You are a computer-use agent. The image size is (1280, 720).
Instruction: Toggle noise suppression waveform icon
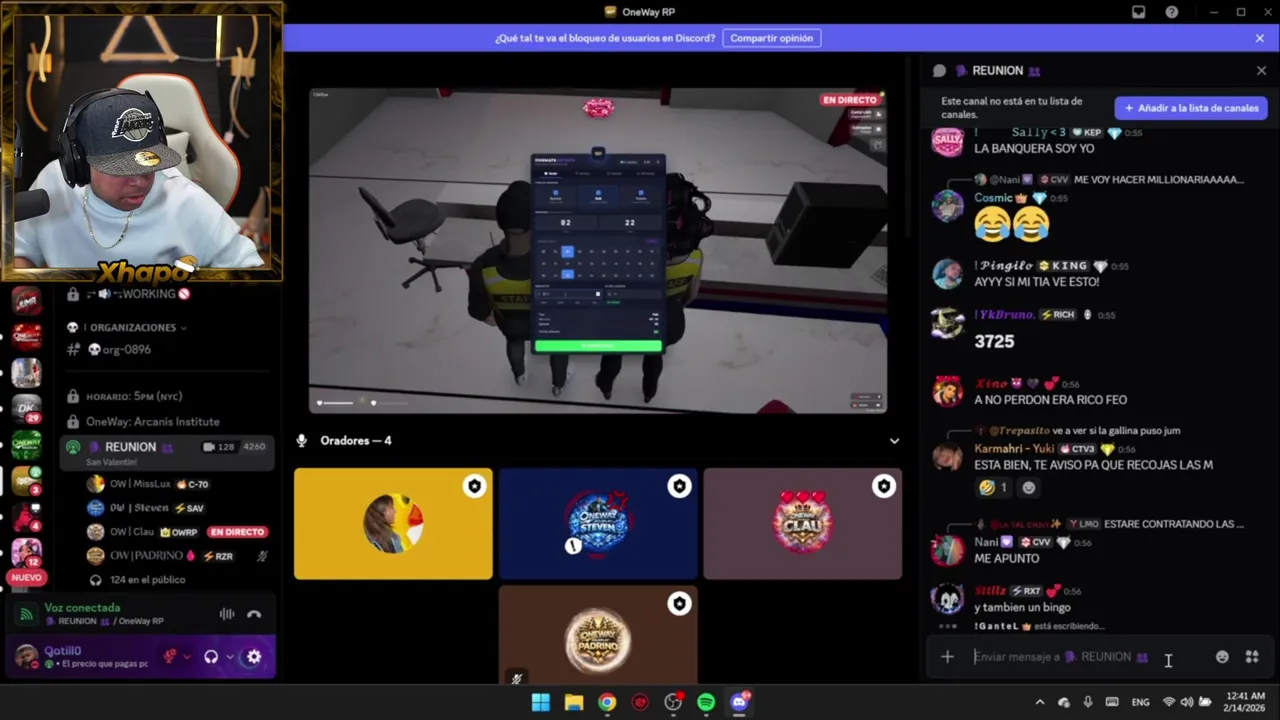tap(227, 614)
